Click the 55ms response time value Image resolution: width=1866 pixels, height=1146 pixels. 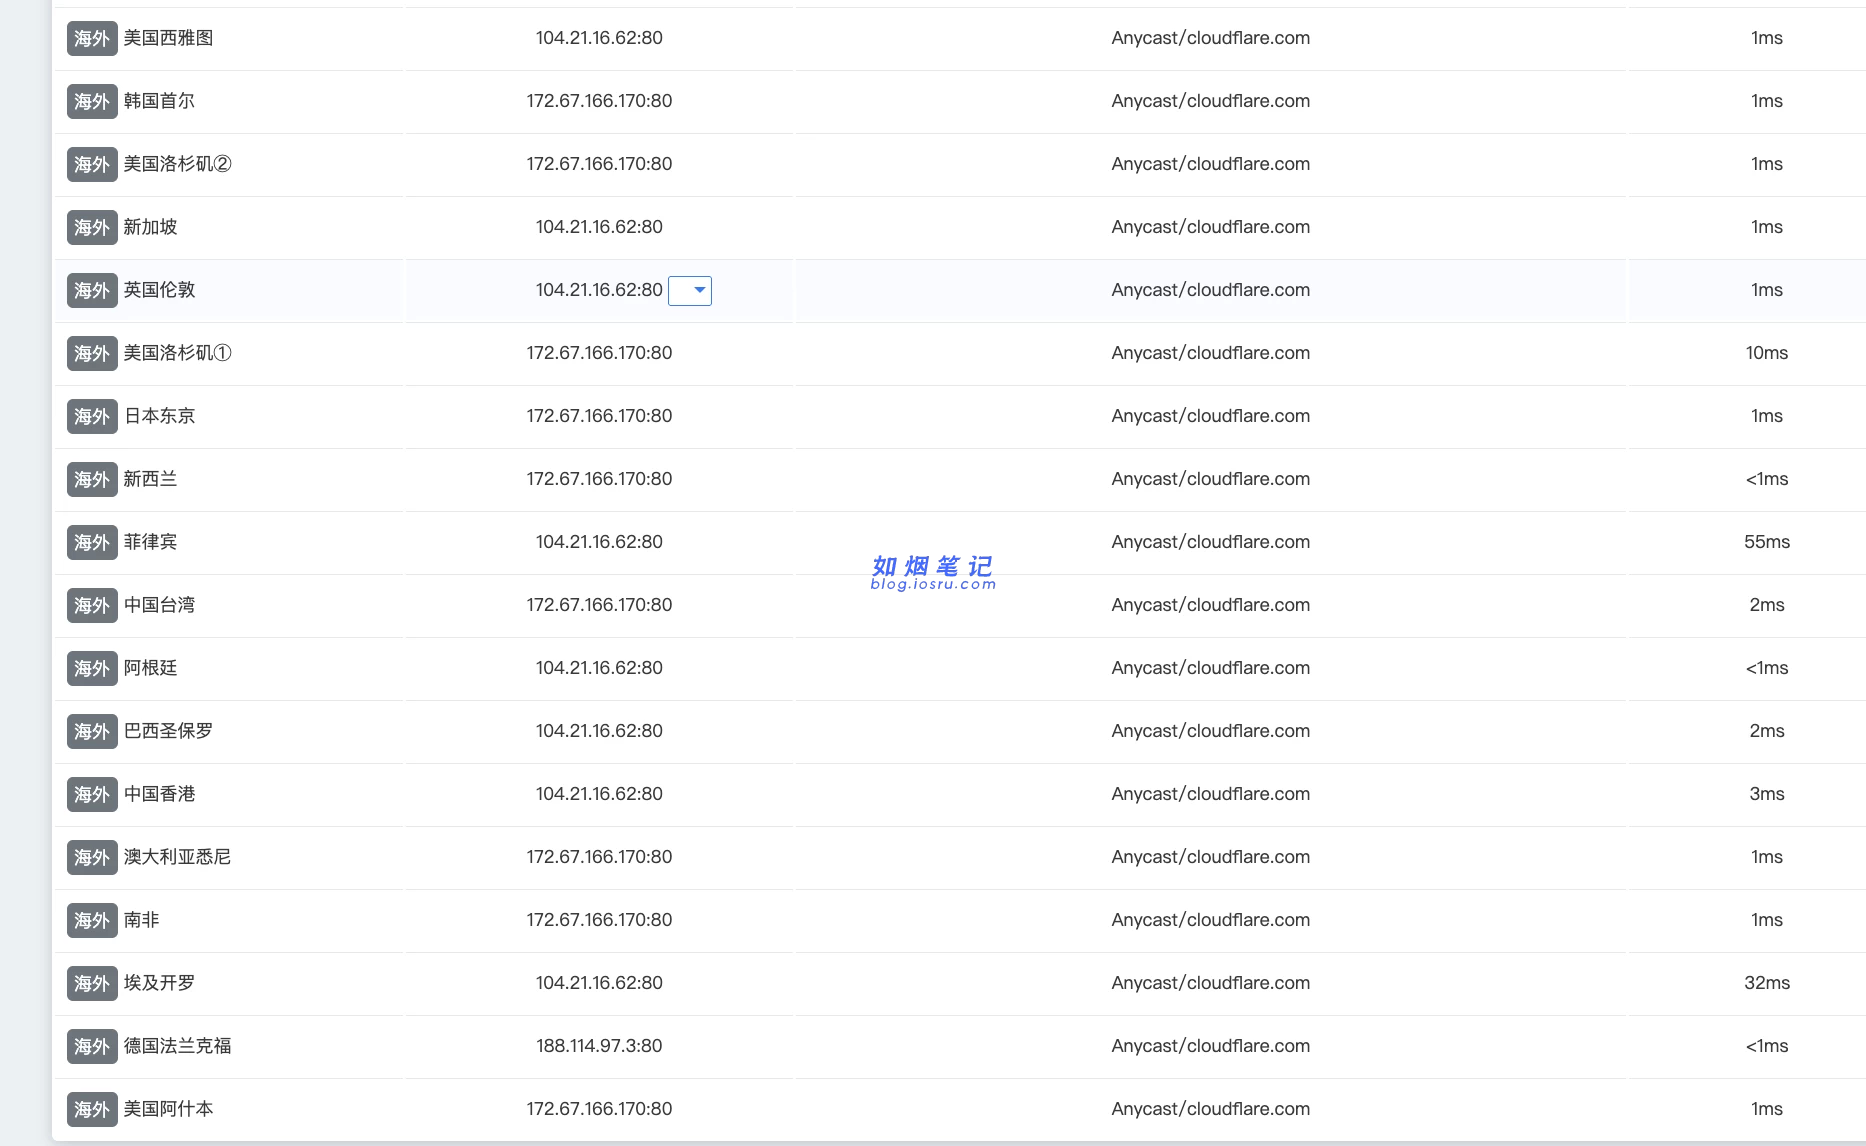point(1767,542)
